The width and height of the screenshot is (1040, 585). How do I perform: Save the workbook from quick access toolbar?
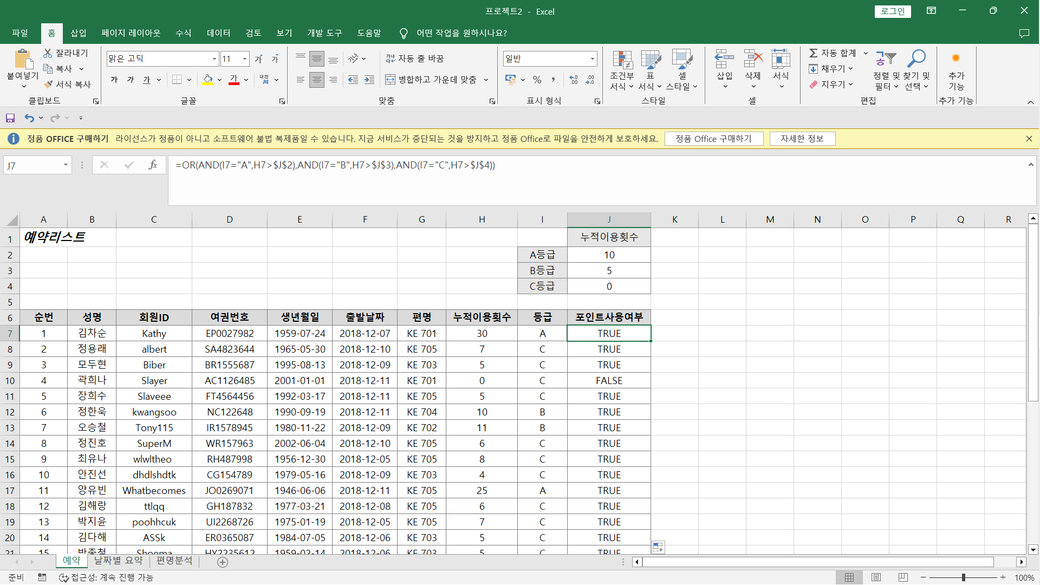coord(11,118)
